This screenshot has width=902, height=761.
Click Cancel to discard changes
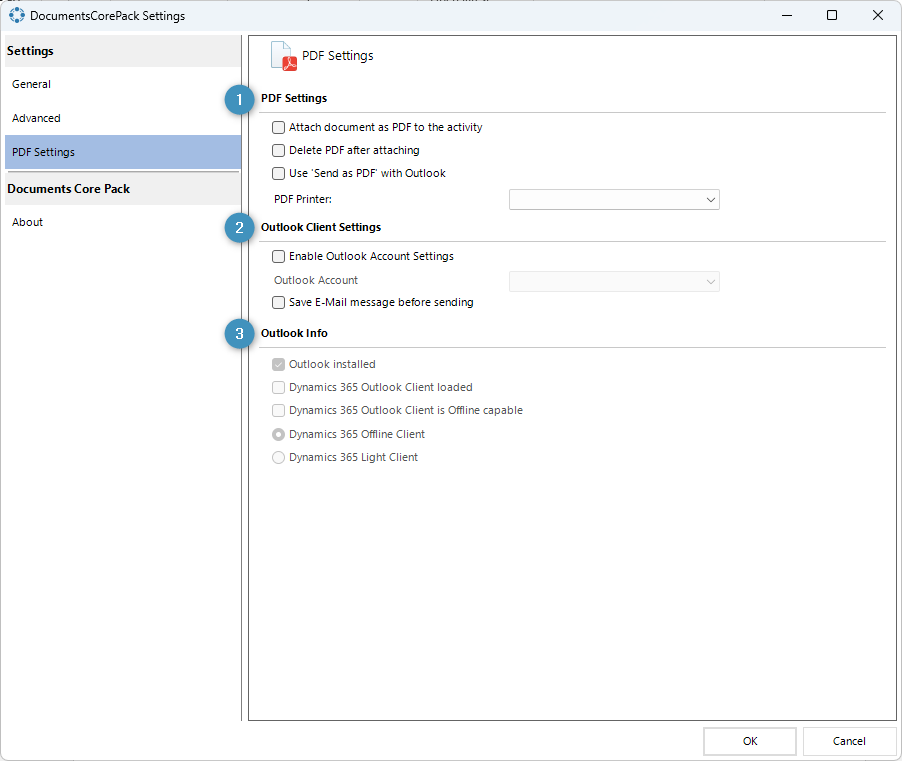pyautogui.click(x=849, y=741)
